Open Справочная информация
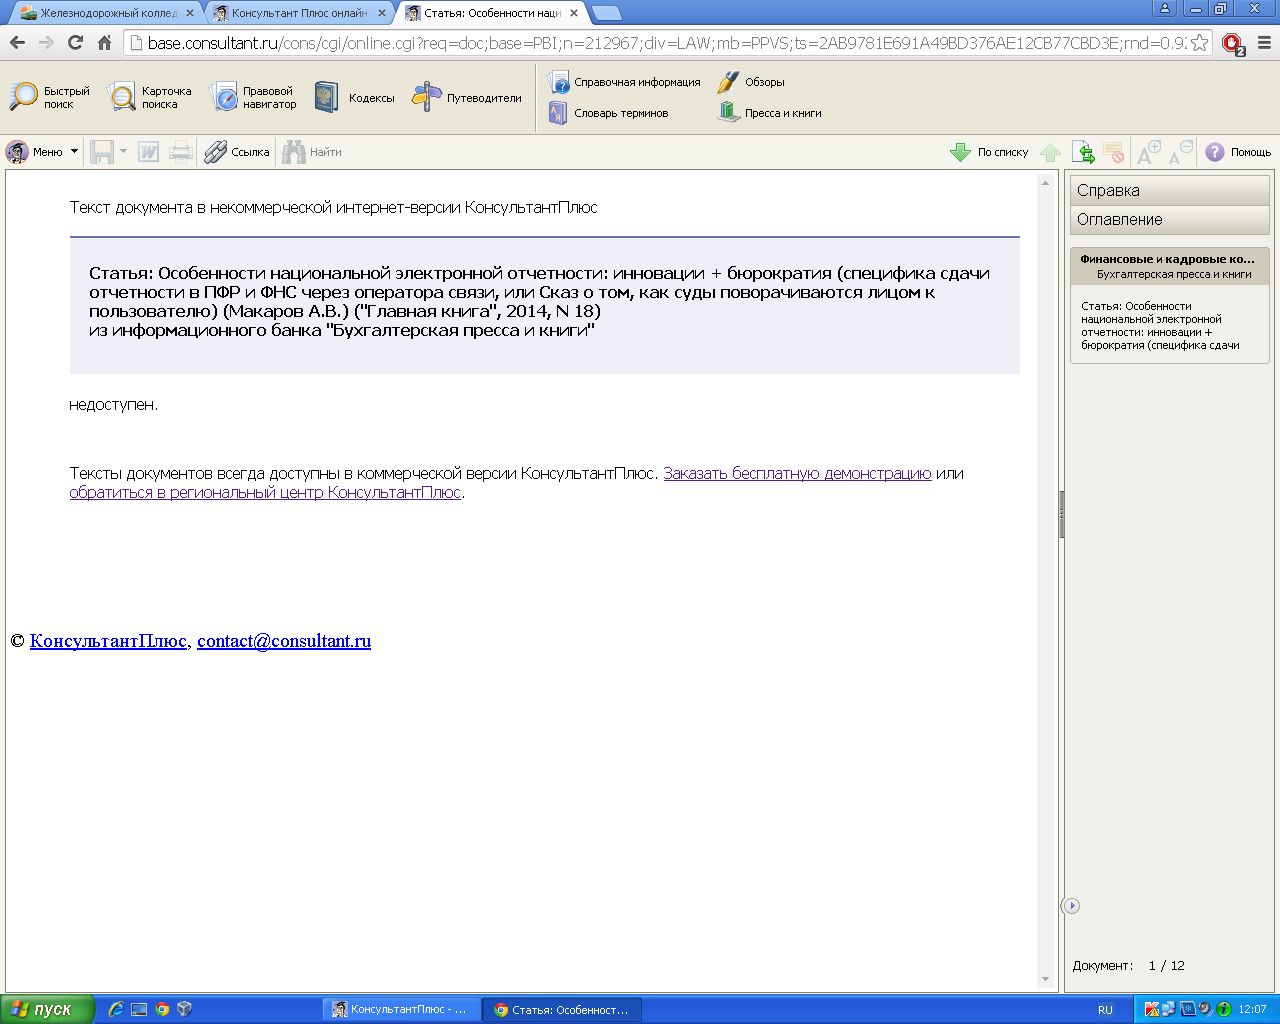This screenshot has width=1280, height=1024. (x=624, y=82)
